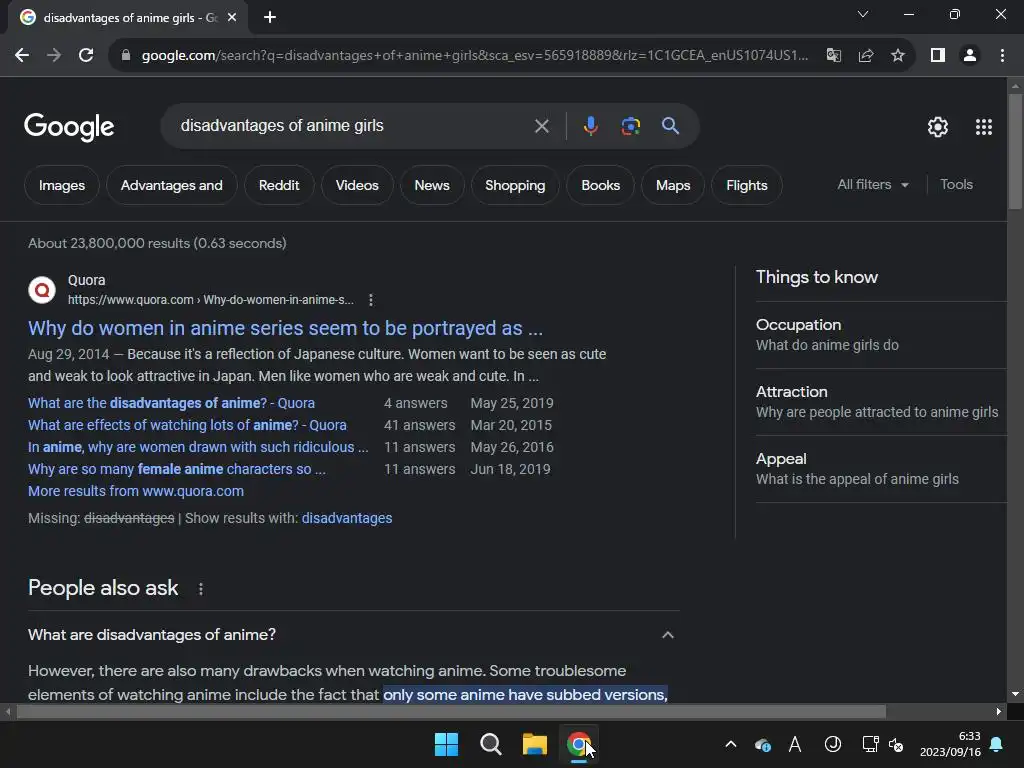Select the Shopping filter chip

point(515,185)
